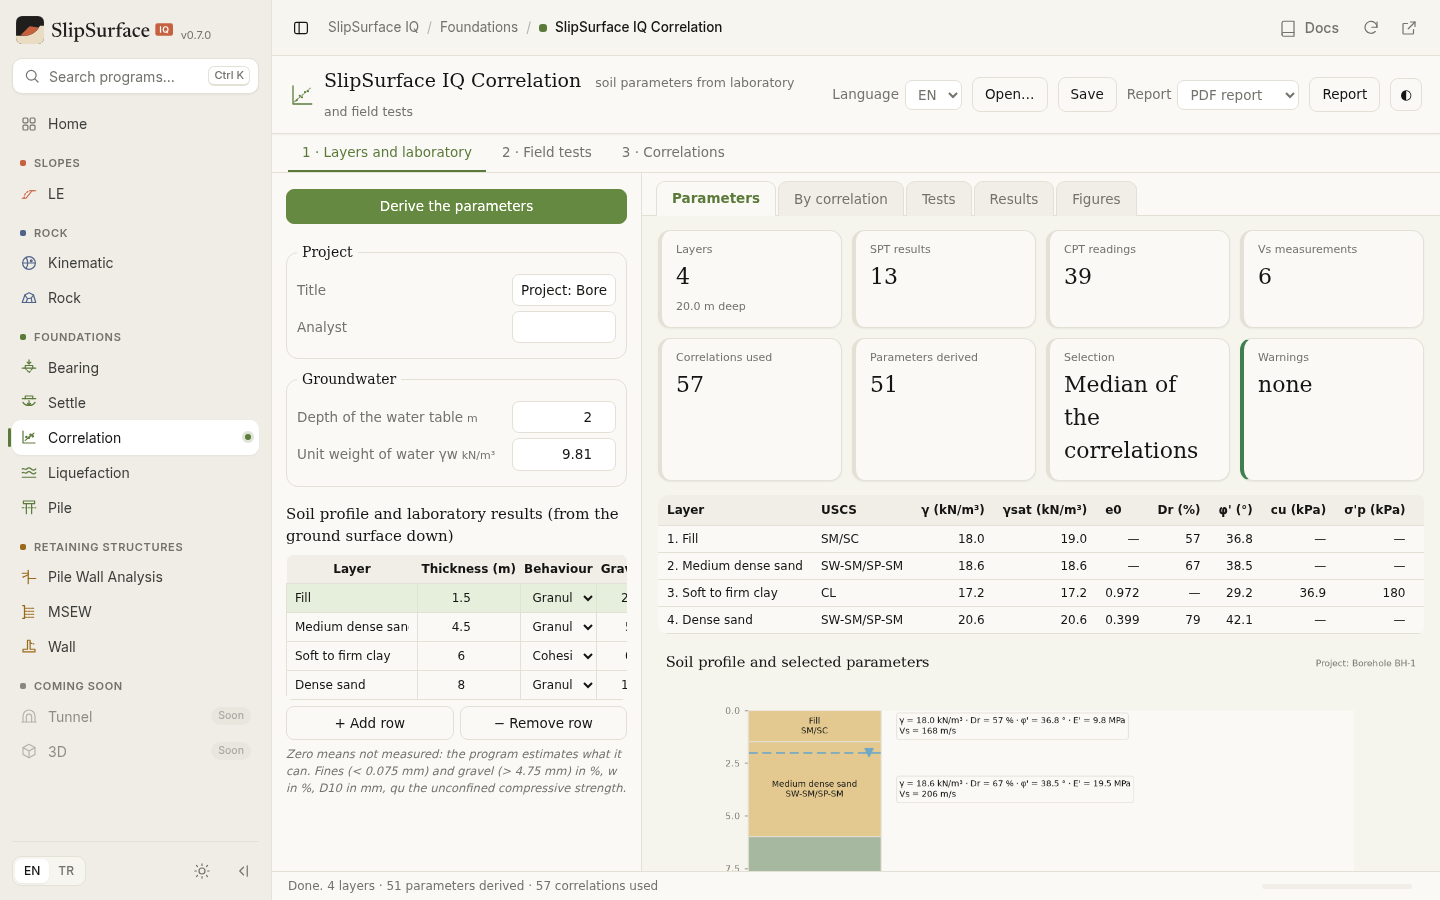Viewport: 1440px width, 900px height.
Task: Click Derive the parameters button
Action: [456, 206]
